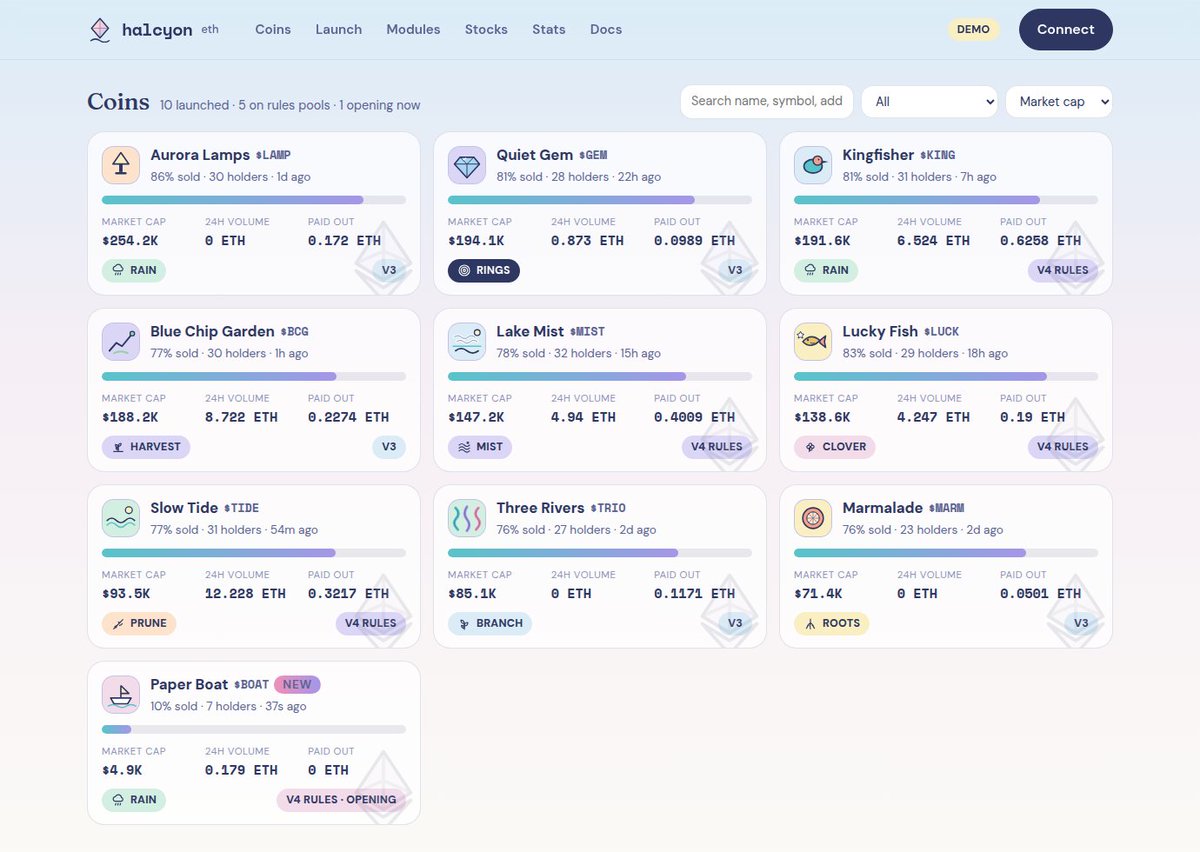Open the Stats nav item
Viewport: 1200px width, 852px height.
pyautogui.click(x=549, y=30)
